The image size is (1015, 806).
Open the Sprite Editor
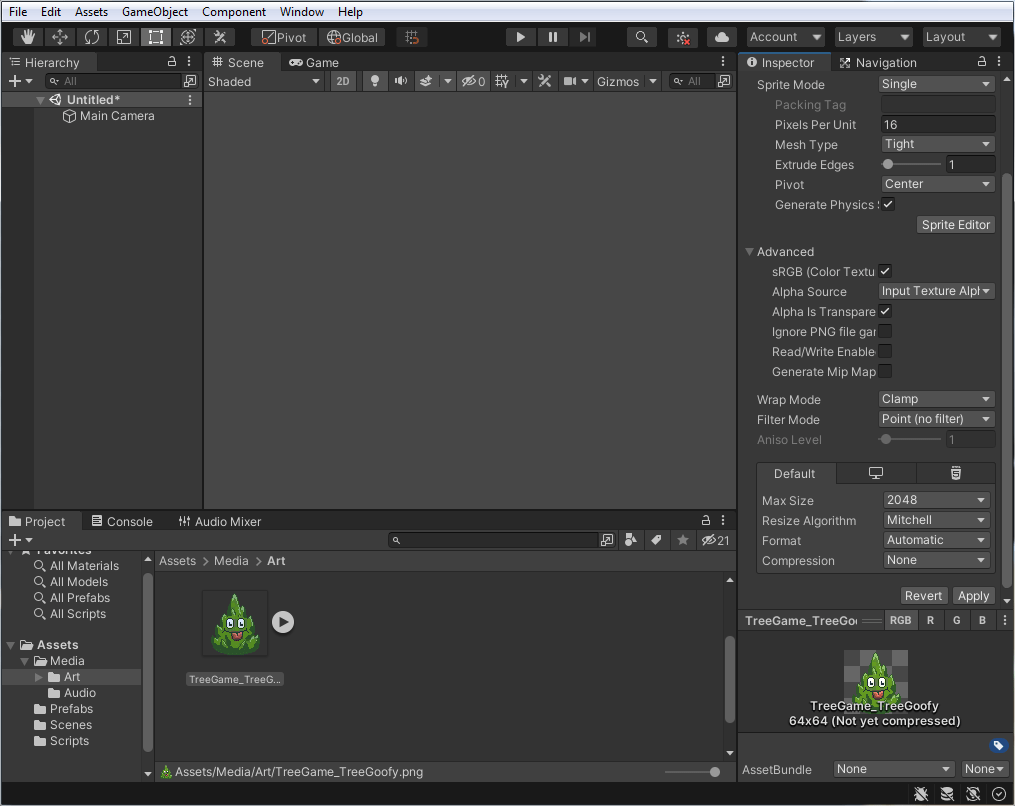[955, 224]
